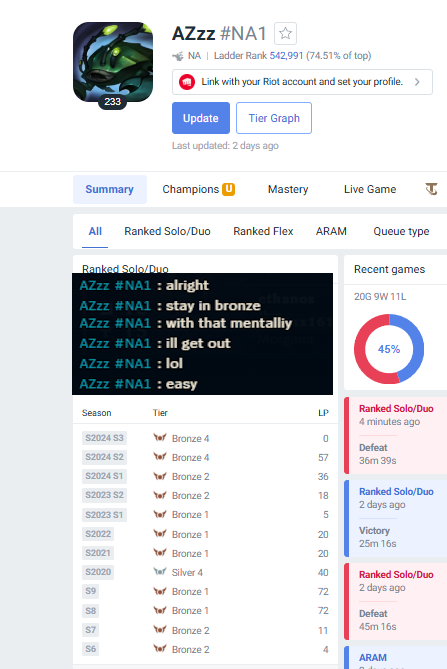The width and height of the screenshot is (447, 669).
Task: Open the Tier Graph button
Action: [274, 118]
